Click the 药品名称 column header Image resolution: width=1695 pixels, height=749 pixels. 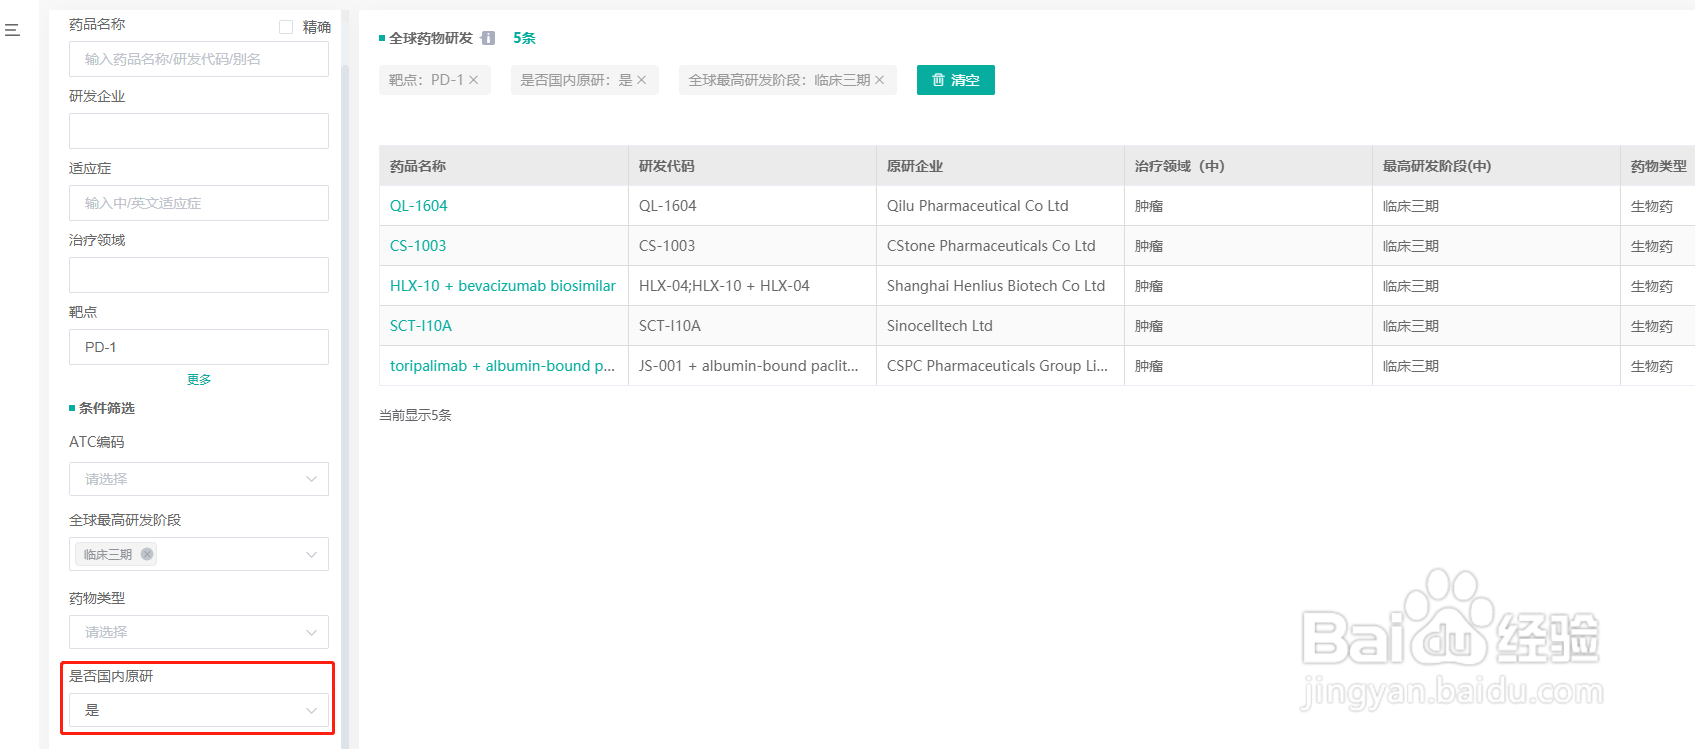[x=504, y=166]
